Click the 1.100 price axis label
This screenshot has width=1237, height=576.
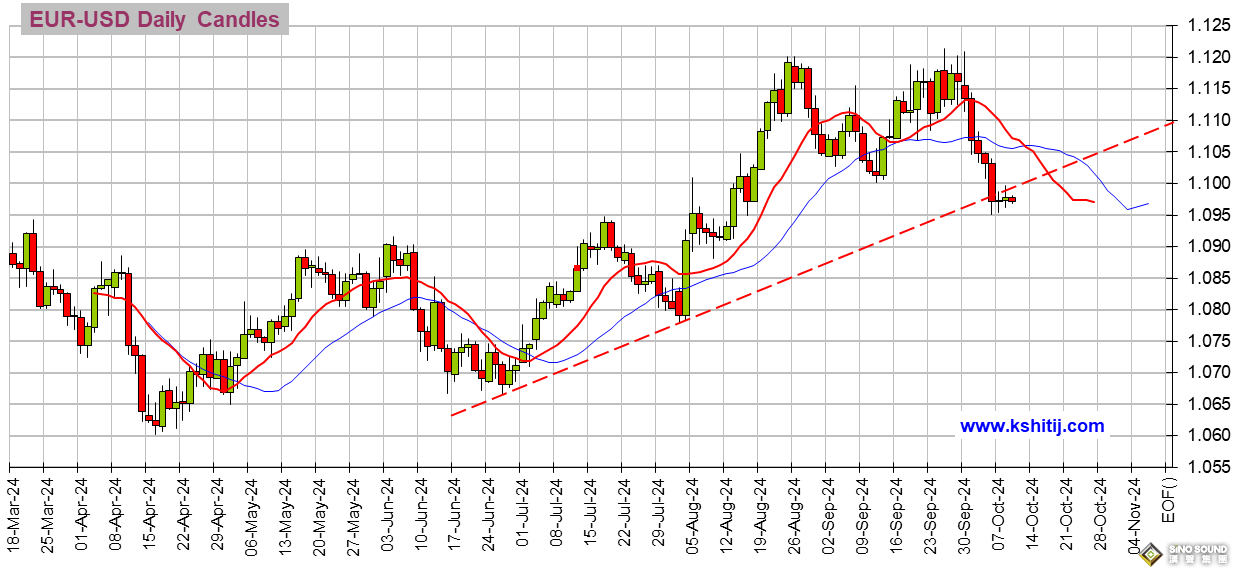point(1200,183)
